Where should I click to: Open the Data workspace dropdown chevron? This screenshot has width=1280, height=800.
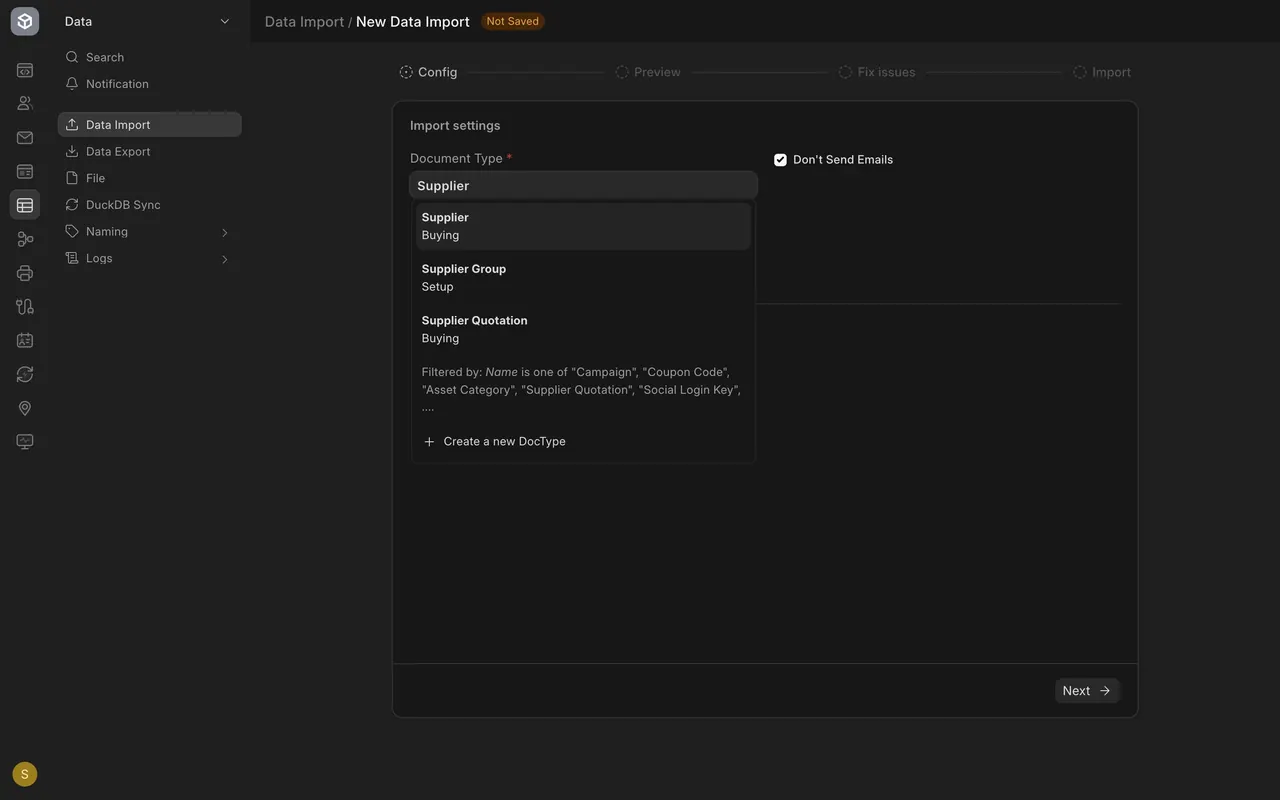[224, 21]
